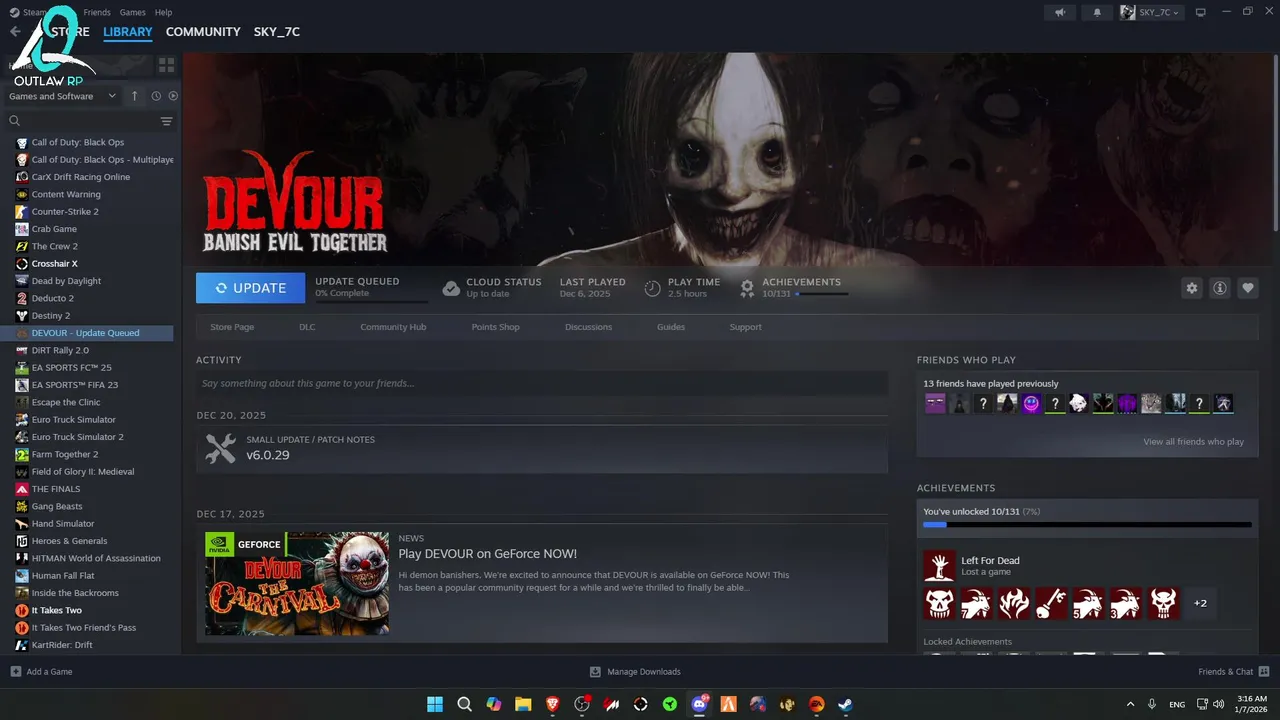The width and height of the screenshot is (1280, 720).
Task: Open DEVOUR The Carnival news thumbnail
Action: click(x=297, y=583)
